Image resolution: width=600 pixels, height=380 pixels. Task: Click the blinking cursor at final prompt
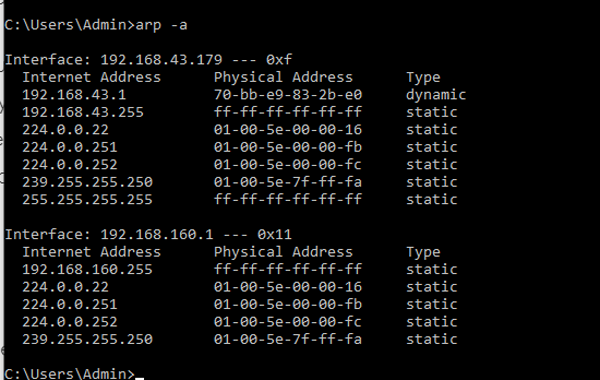140,378
